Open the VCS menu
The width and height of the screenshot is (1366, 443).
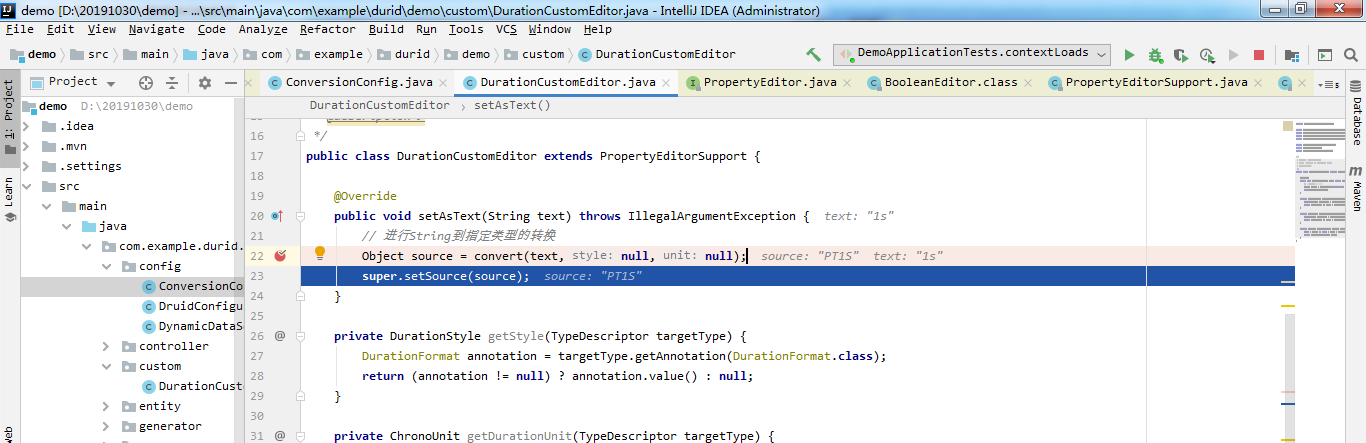click(x=507, y=30)
